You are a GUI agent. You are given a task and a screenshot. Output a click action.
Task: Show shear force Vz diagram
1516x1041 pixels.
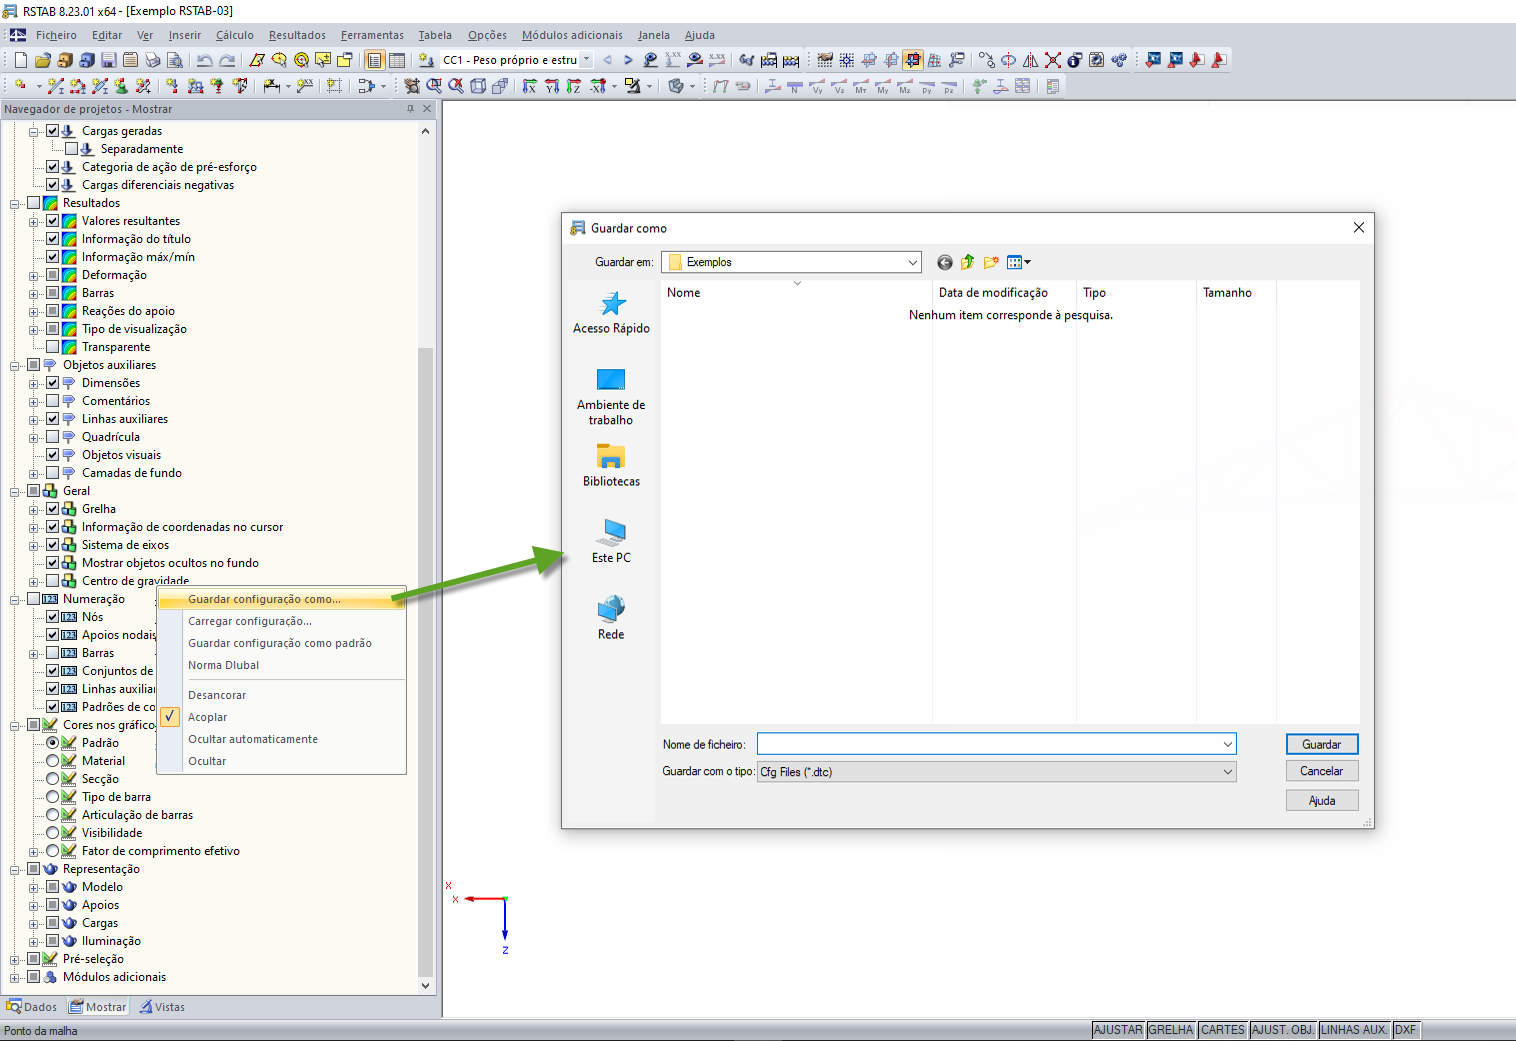click(839, 86)
